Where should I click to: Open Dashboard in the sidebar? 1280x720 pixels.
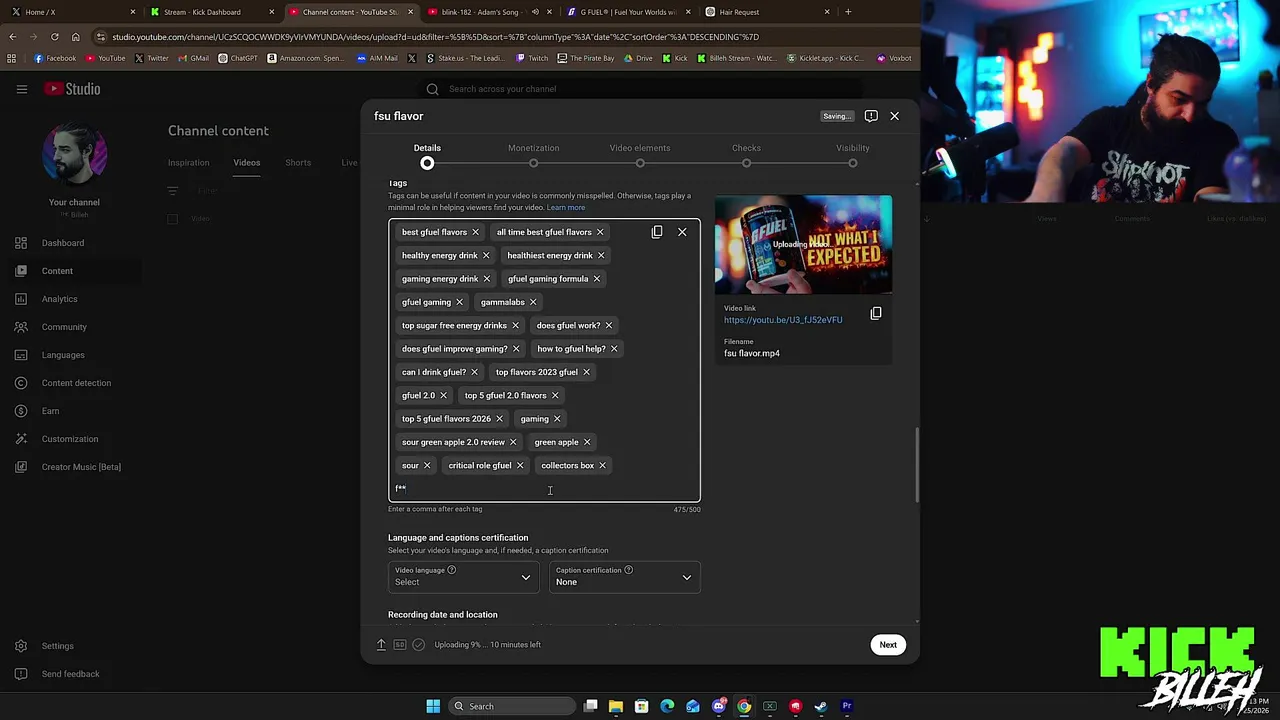pyautogui.click(x=63, y=243)
